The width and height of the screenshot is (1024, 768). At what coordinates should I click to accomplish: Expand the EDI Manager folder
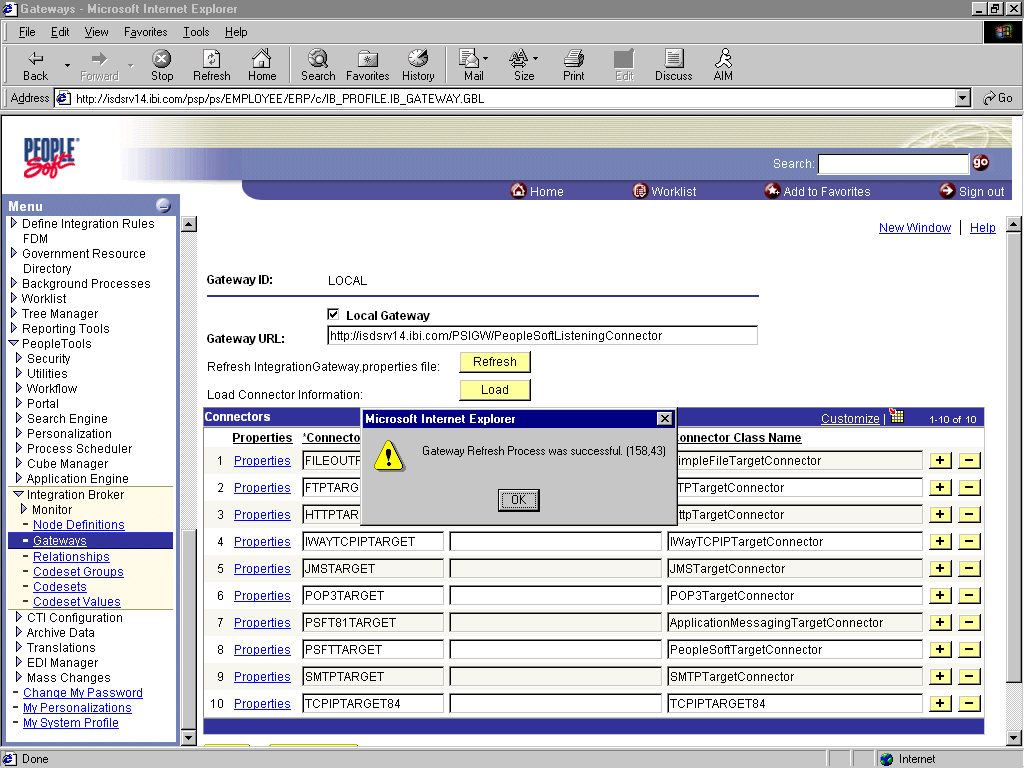tap(19, 662)
